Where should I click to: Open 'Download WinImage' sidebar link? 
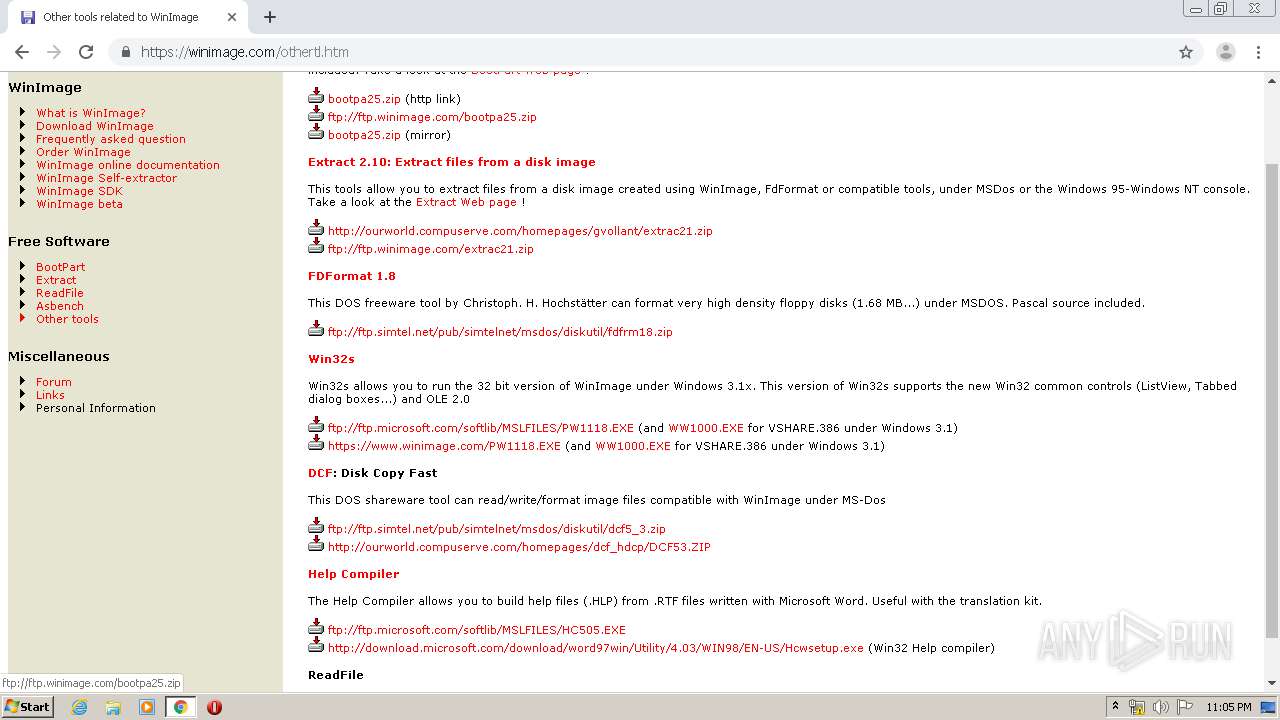point(95,126)
